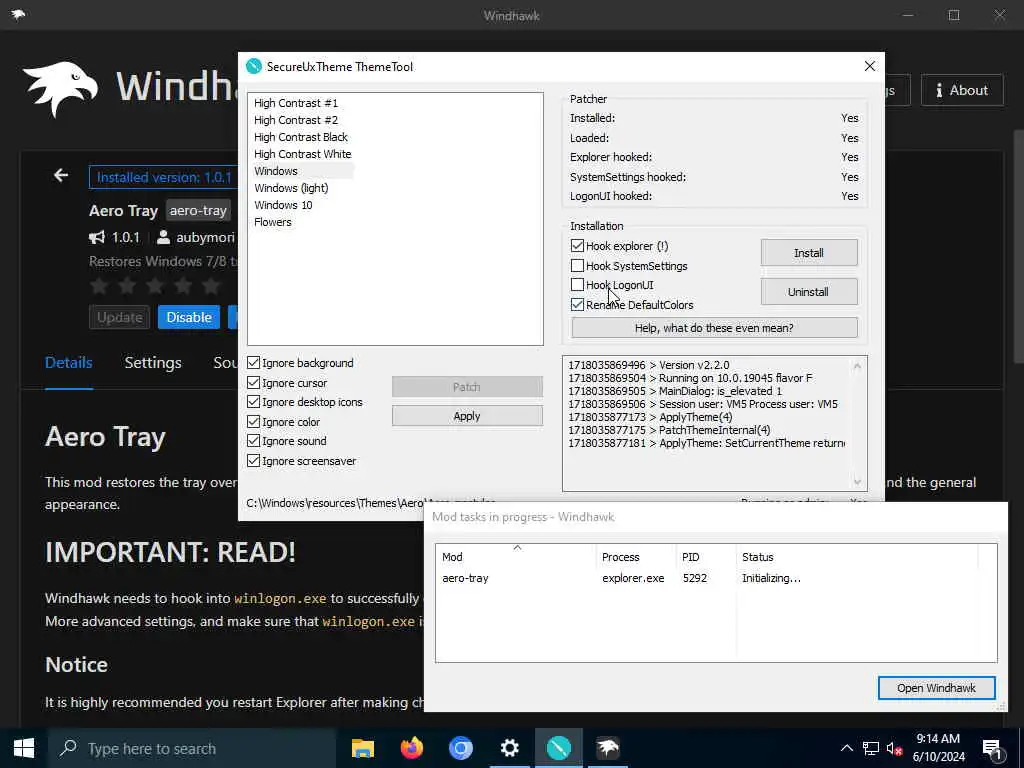The width and height of the screenshot is (1024, 768).
Task: Uncheck Ignore sound
Action: point(253,441)
